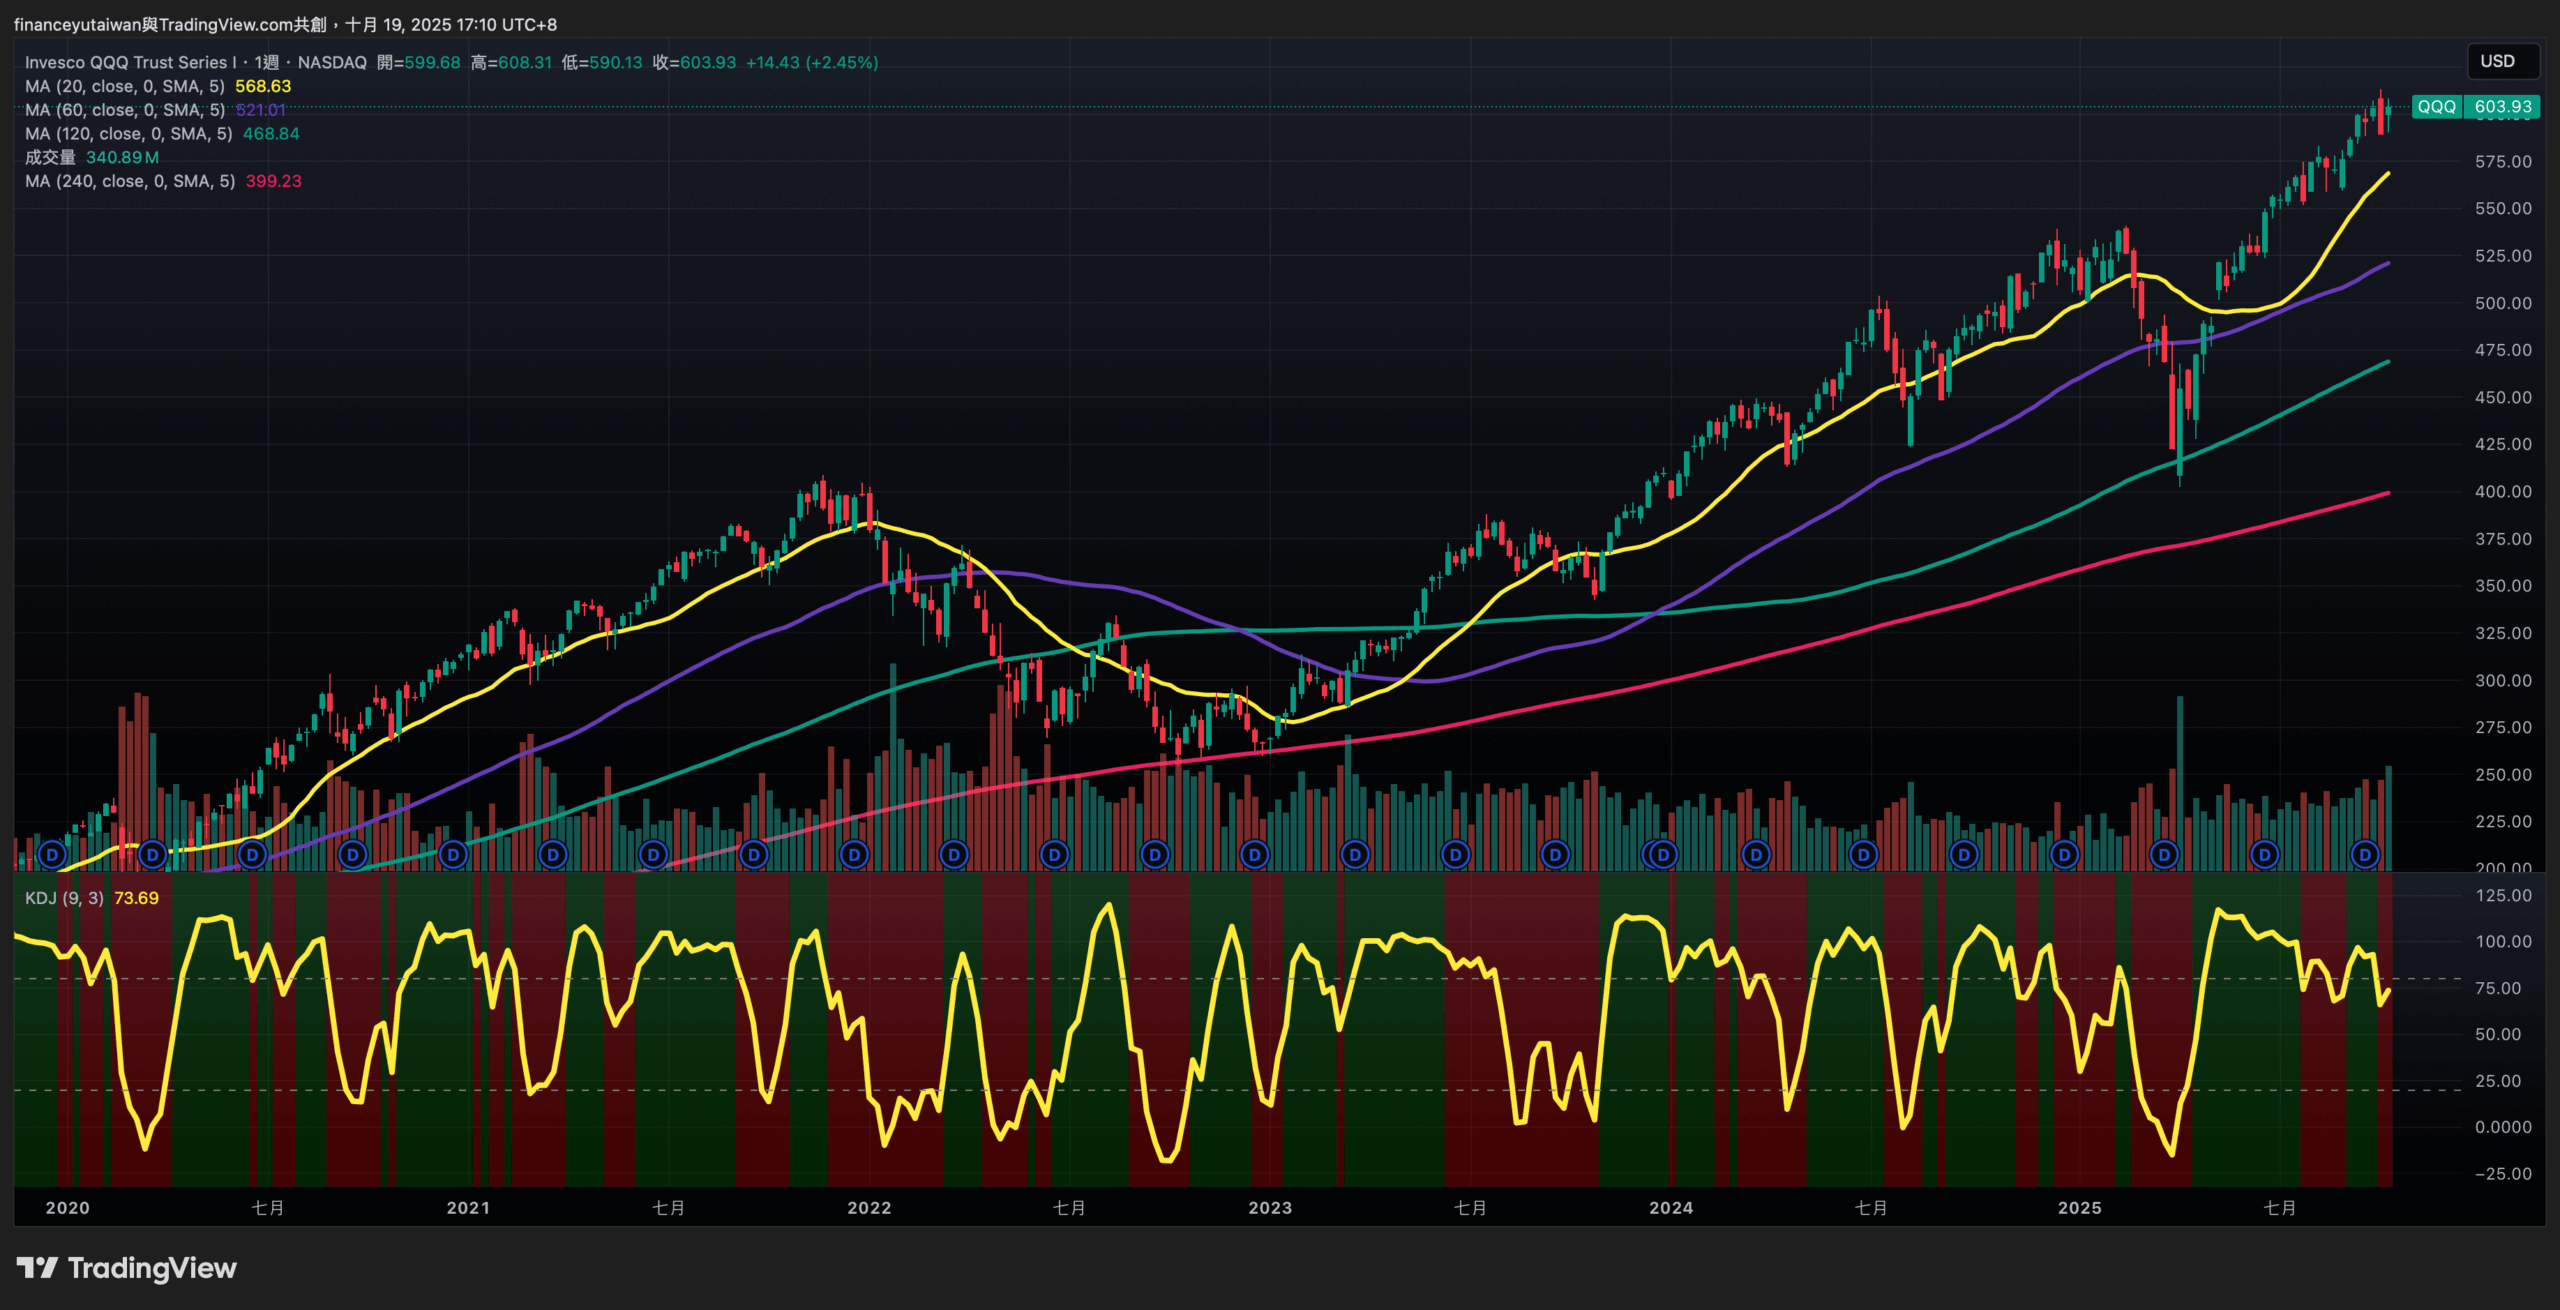The image size is (2560, 1310).
Task: Click dividend marker nearest the 2023 label
Action: [x=1254, y=855]
